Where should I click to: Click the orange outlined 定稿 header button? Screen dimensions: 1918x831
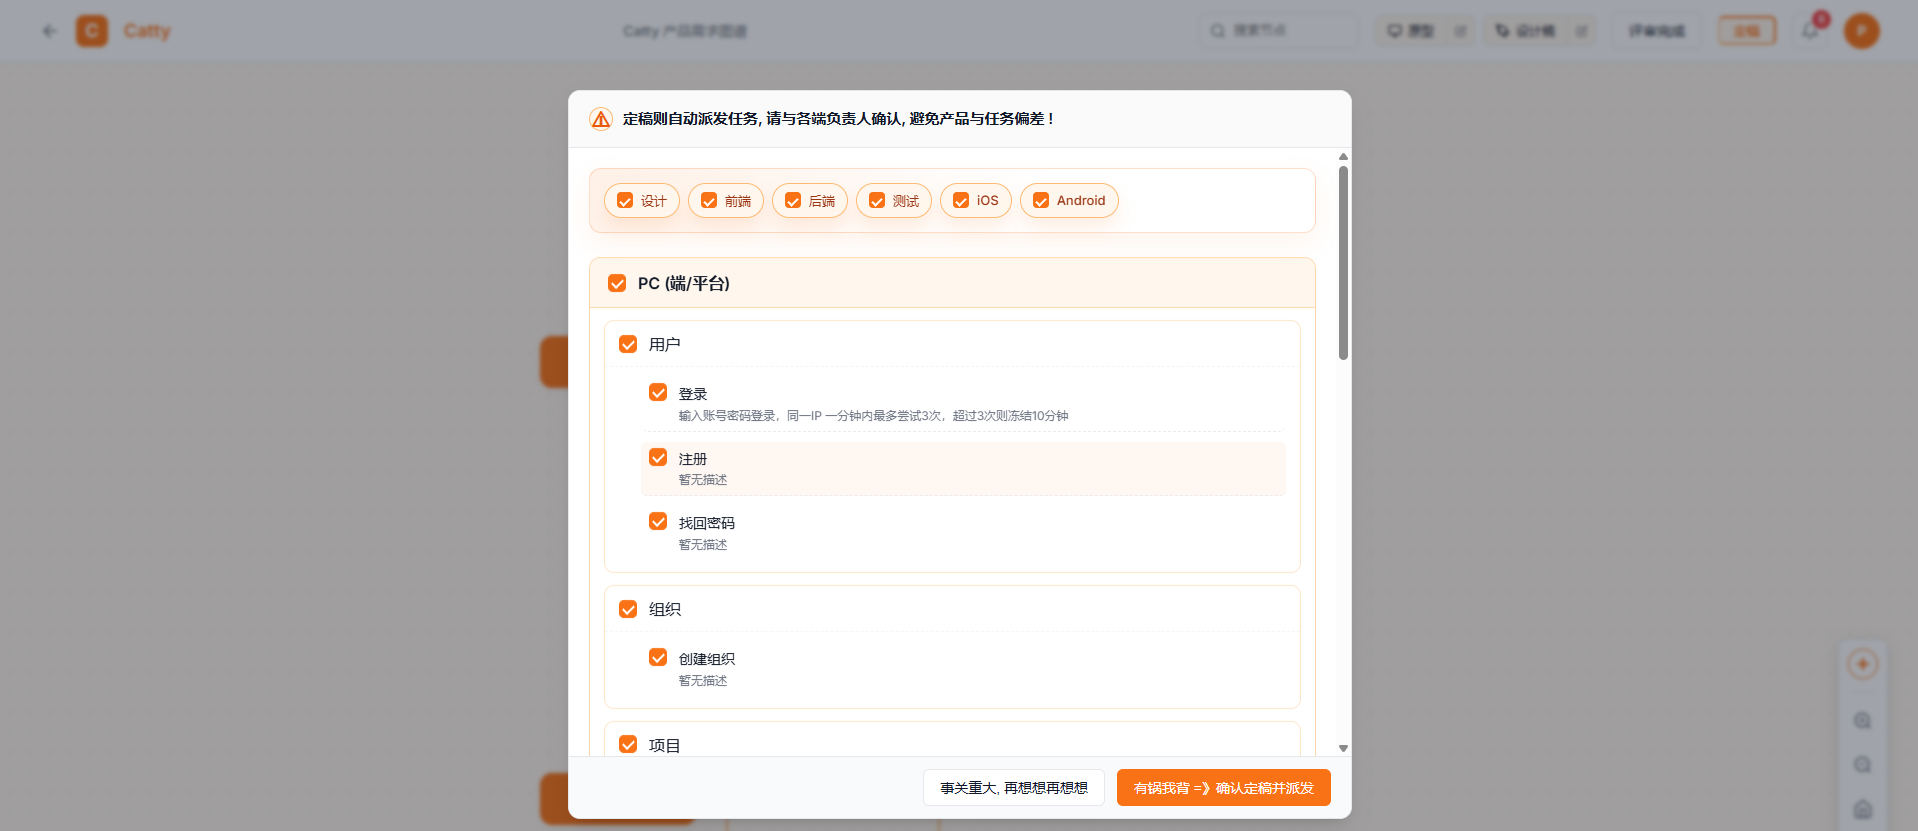click(1746, 31)
